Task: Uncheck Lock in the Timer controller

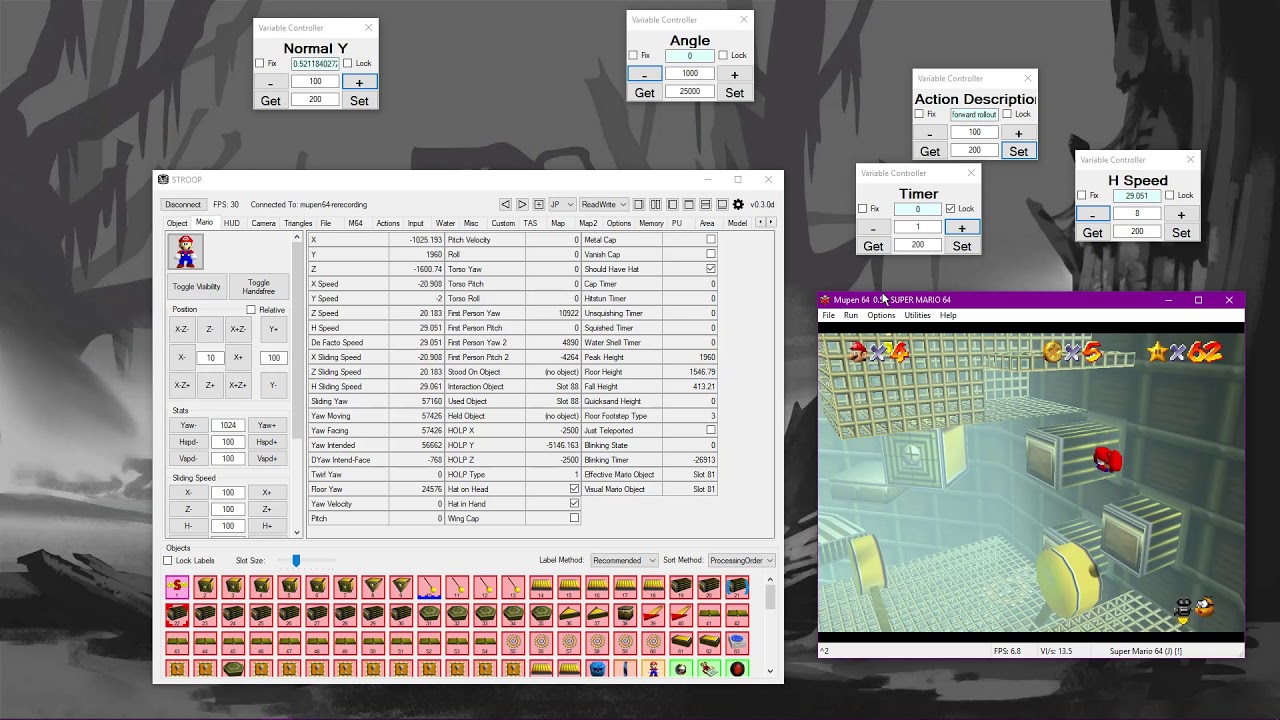Action: click(x=950, y=209)
